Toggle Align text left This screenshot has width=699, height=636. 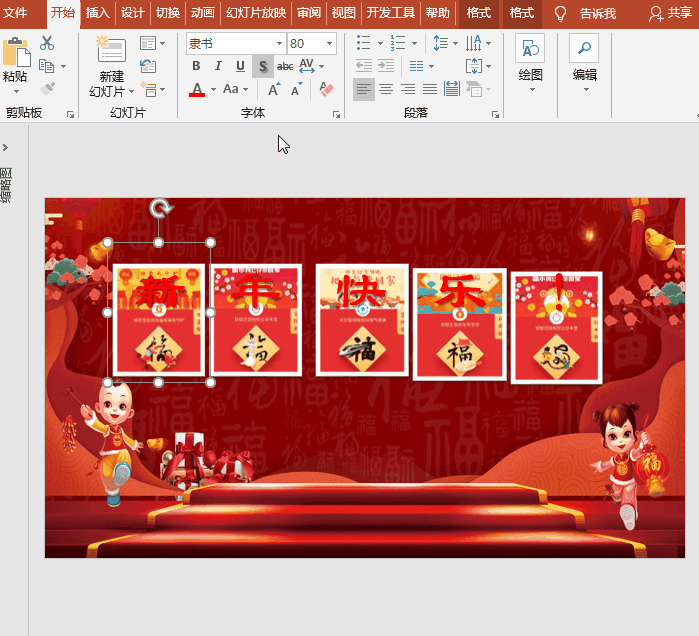pos(364,90)
